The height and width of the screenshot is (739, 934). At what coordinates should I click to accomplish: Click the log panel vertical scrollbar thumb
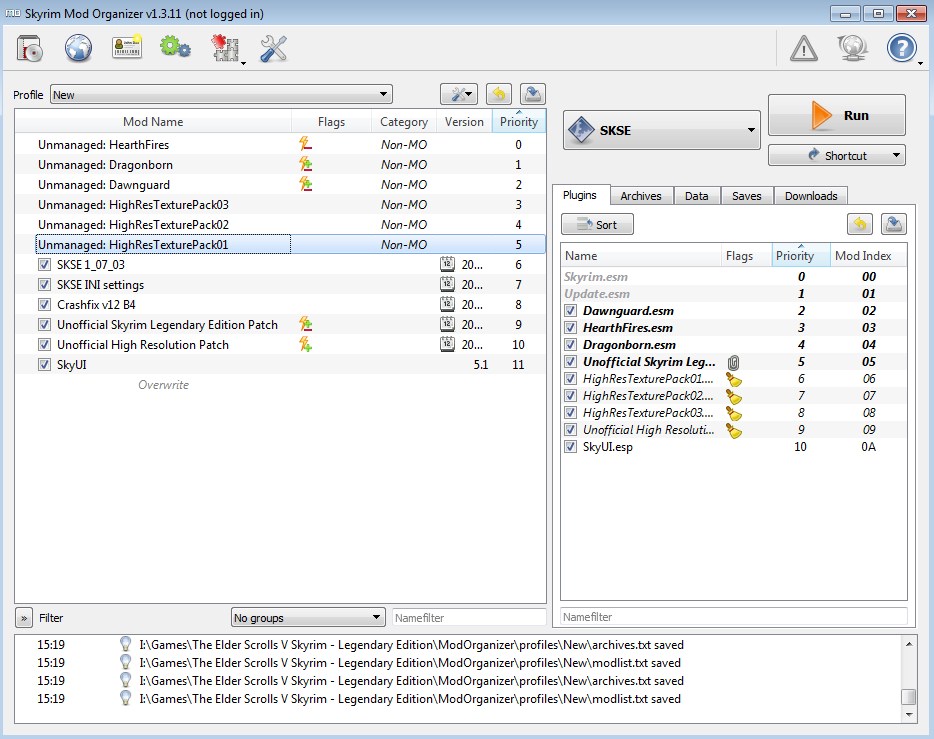pyautogui.click(x=908, y=696)
